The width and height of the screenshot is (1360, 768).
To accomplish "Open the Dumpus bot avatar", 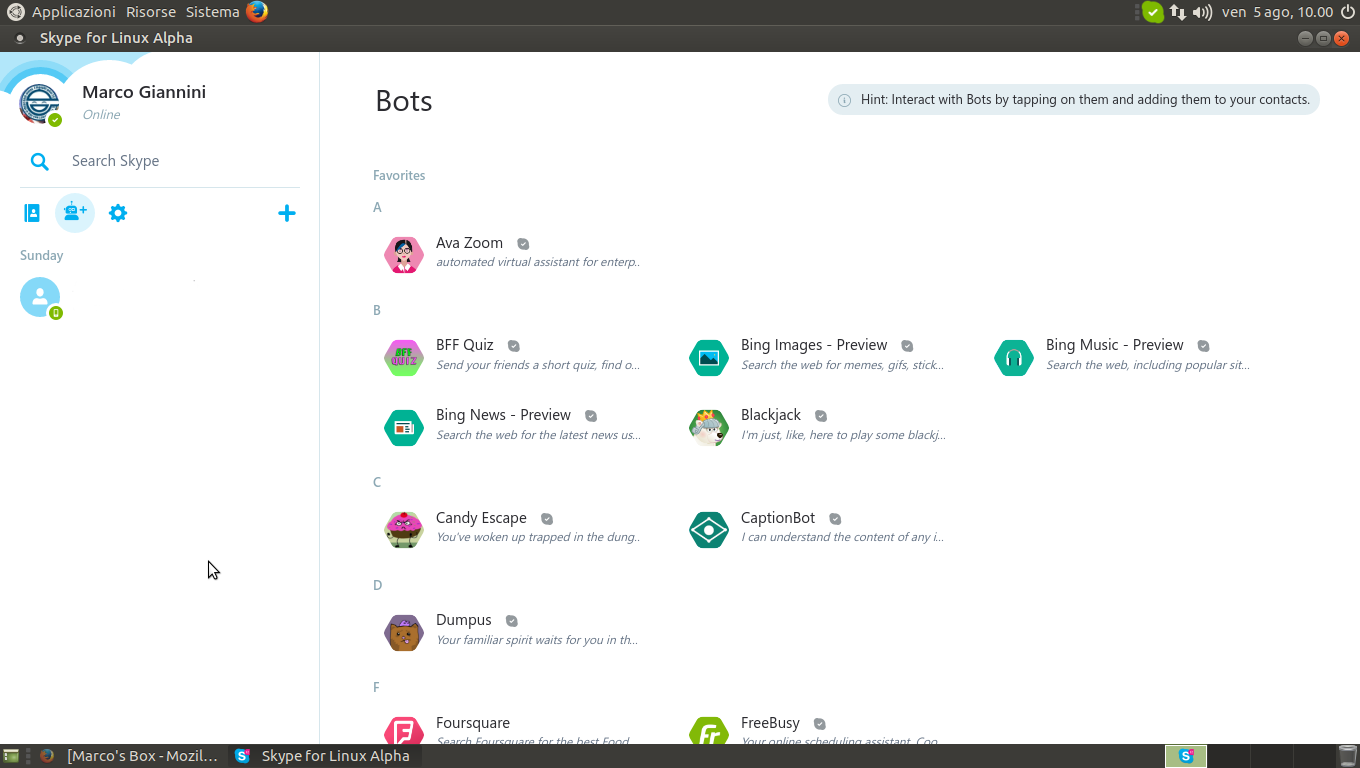I will pos(404,633).
